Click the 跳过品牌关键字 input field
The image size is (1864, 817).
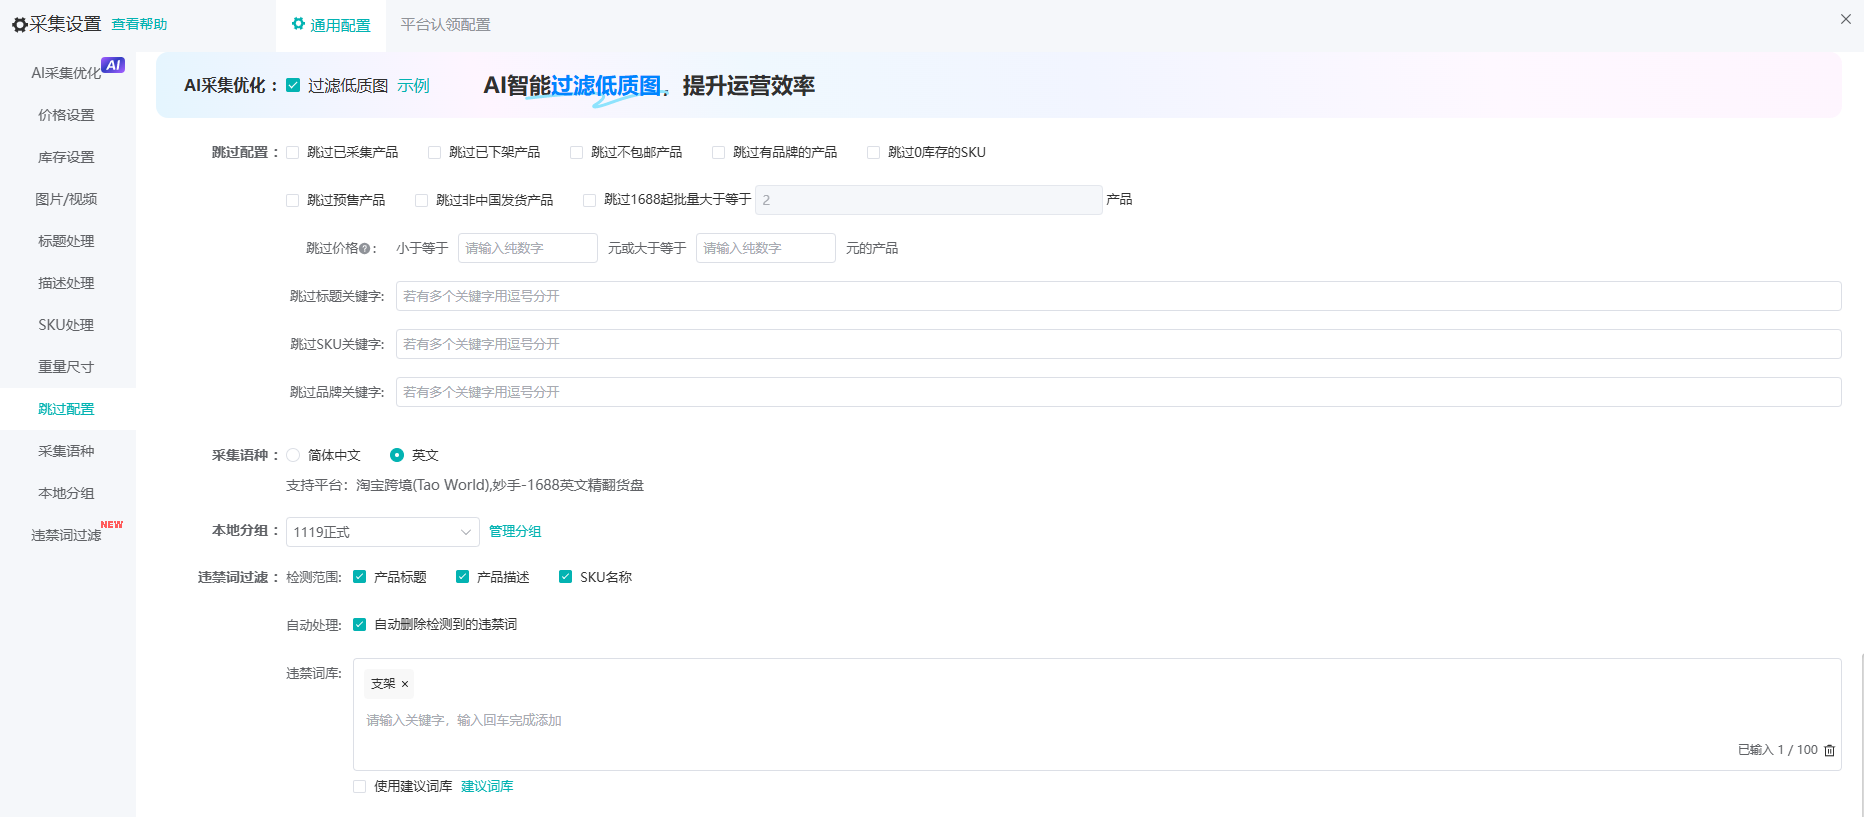pos(1119,392)
